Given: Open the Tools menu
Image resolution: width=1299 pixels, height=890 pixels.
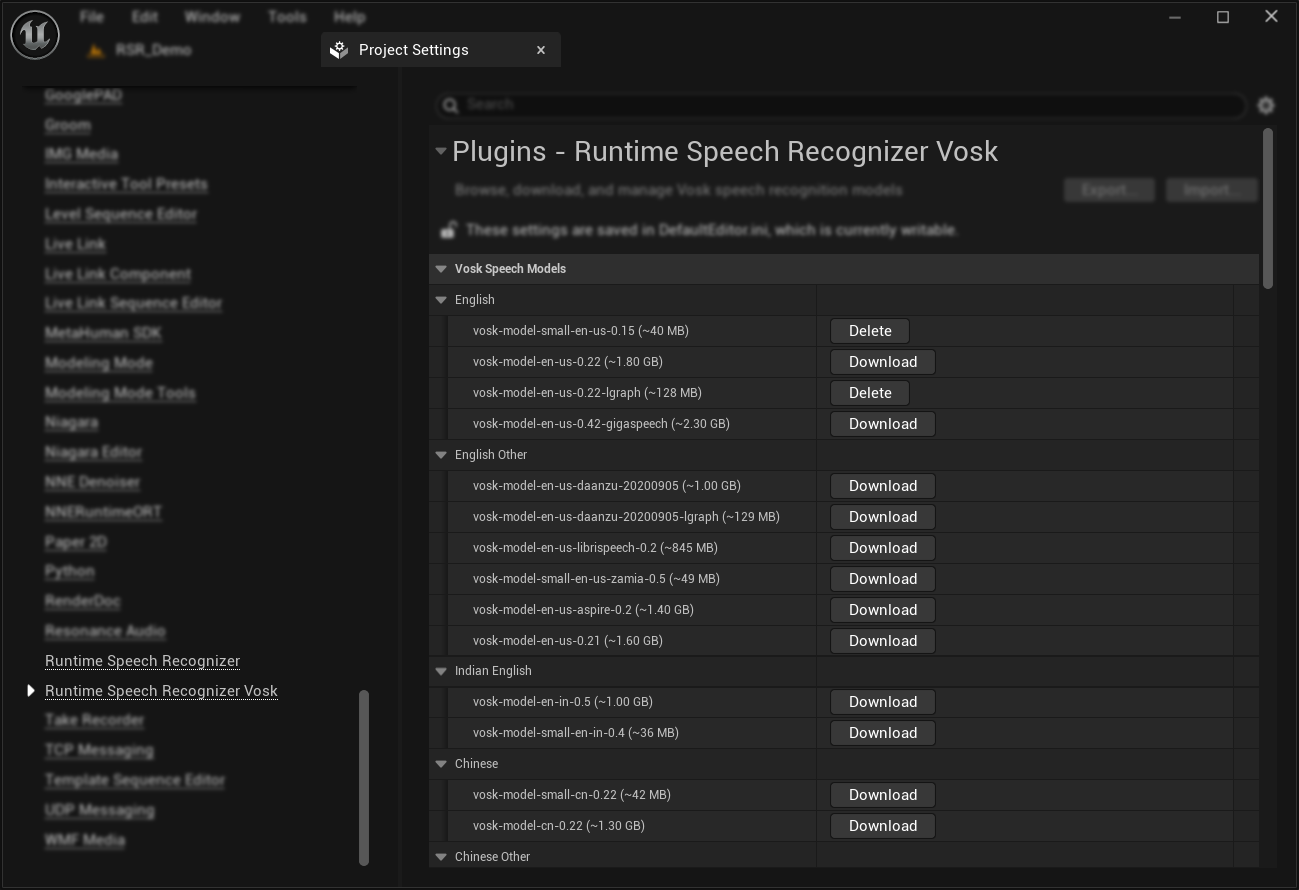Looking at the screenshot, I should (x=287, y=17).
